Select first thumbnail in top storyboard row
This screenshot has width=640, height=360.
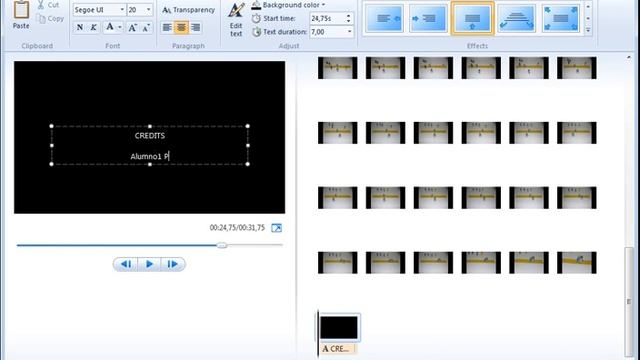click(338, 68)
